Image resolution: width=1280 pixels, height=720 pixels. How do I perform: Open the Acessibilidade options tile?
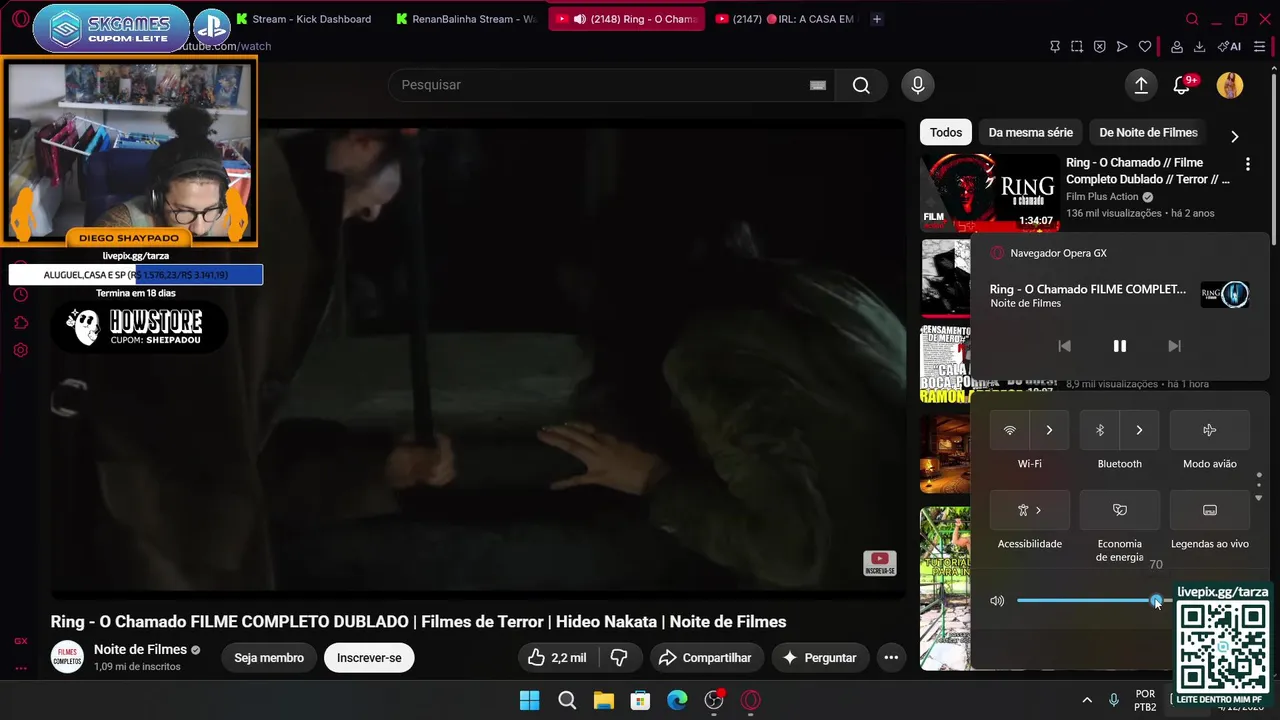(1030, 510)
